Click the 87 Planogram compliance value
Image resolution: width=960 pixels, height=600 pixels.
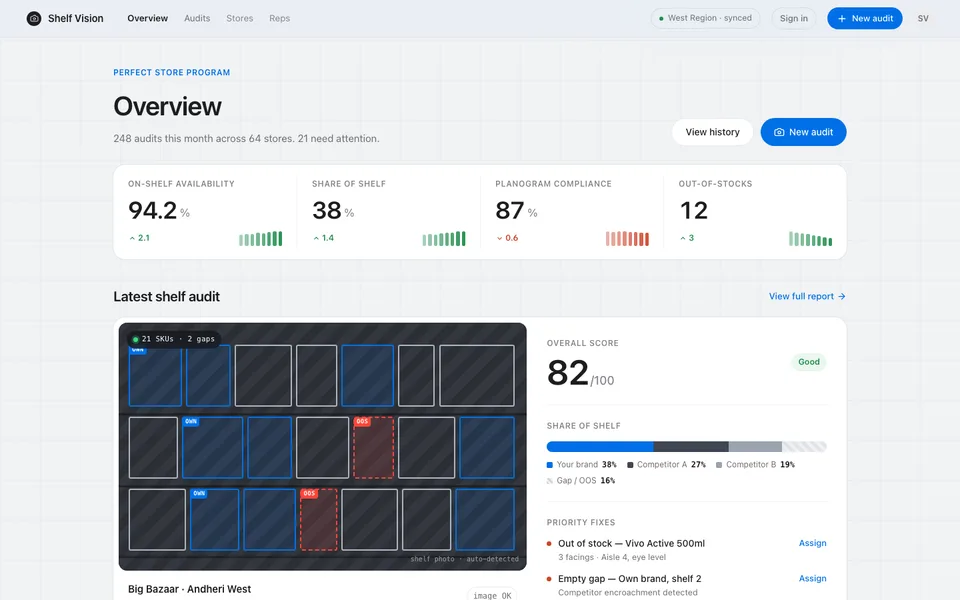click(x=510, y=211)
